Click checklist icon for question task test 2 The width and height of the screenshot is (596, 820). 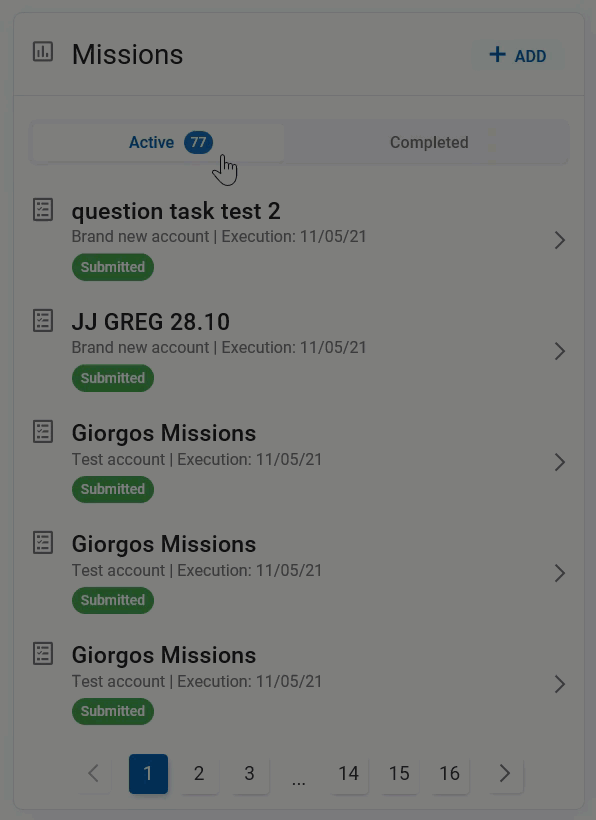(x=43, y=210)
